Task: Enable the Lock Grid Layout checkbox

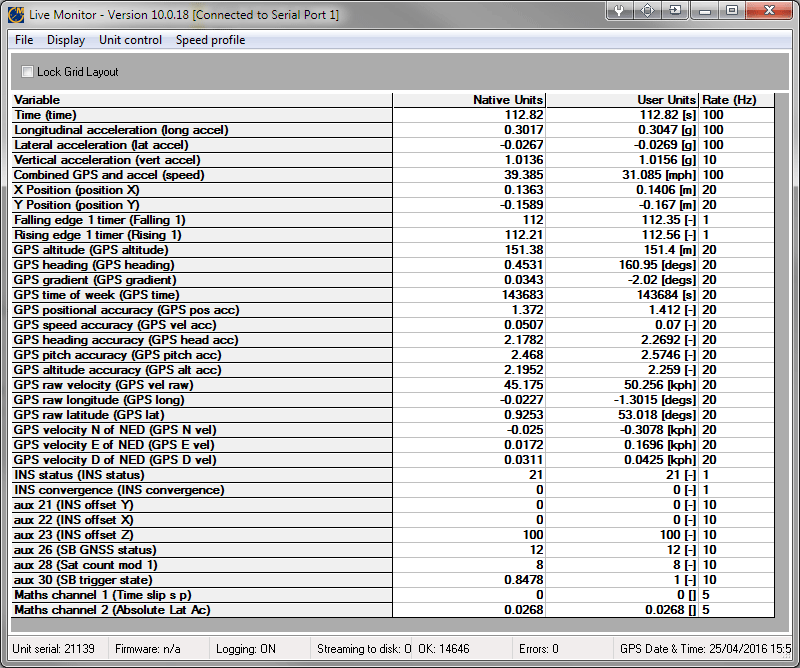Action: tap(27, 72)
